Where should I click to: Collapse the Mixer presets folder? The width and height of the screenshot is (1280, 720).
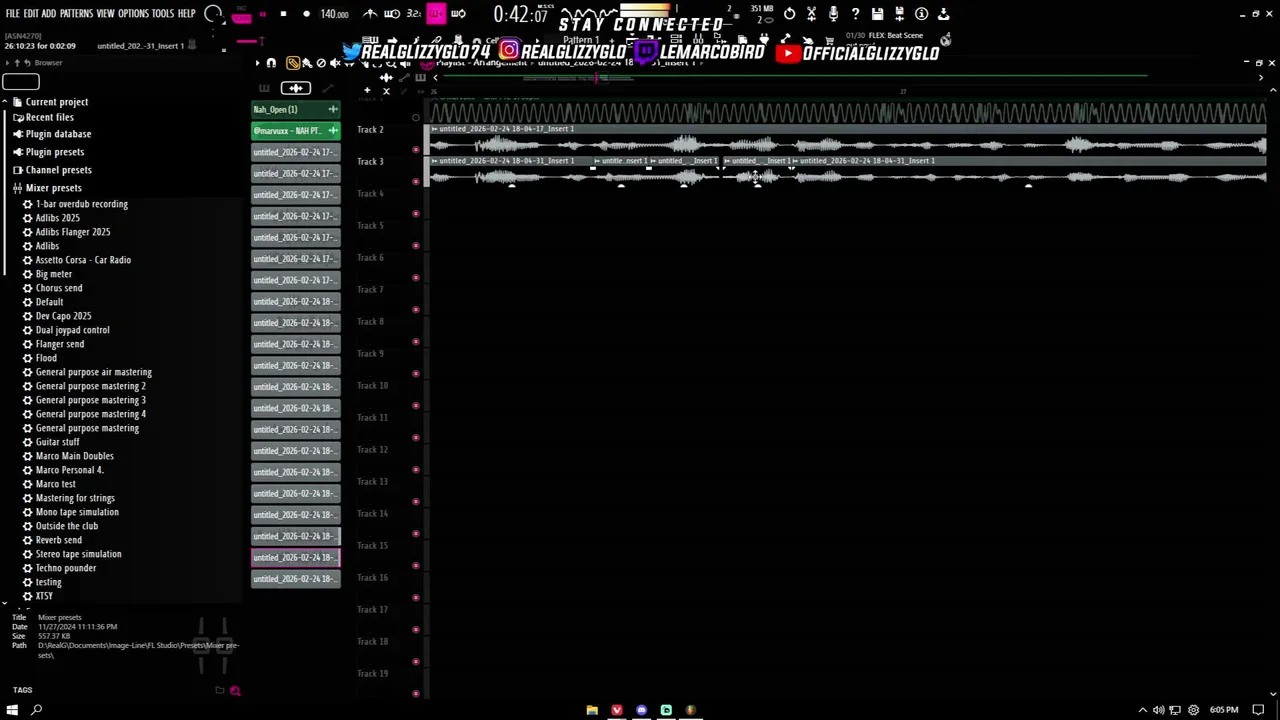click(x=53, y=188)
